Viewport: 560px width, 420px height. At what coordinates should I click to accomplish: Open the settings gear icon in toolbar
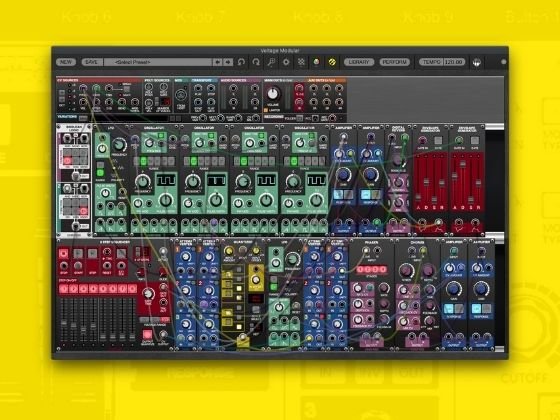pyautogui.click(x=286, y=62)
